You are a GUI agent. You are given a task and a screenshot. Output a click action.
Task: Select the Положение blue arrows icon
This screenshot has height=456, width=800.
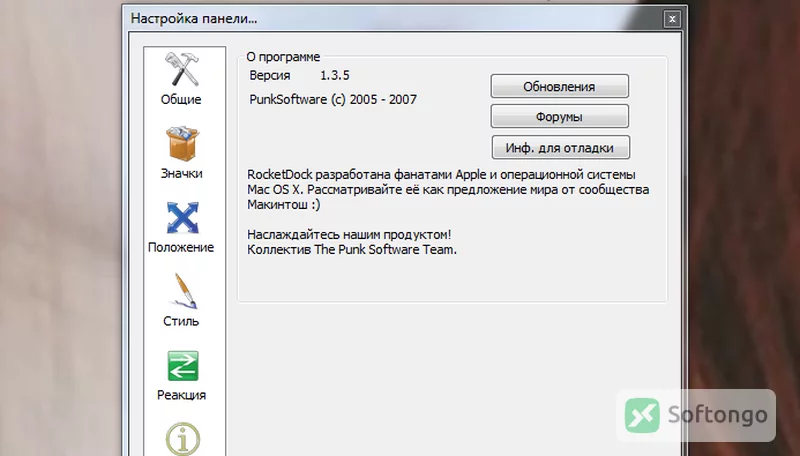click(182, 218)
